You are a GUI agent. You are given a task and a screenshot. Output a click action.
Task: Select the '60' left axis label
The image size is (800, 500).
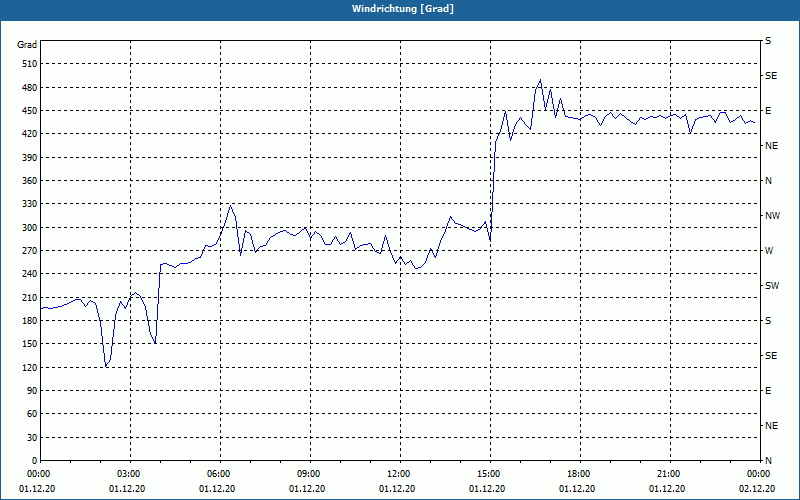tap(32, 414)
